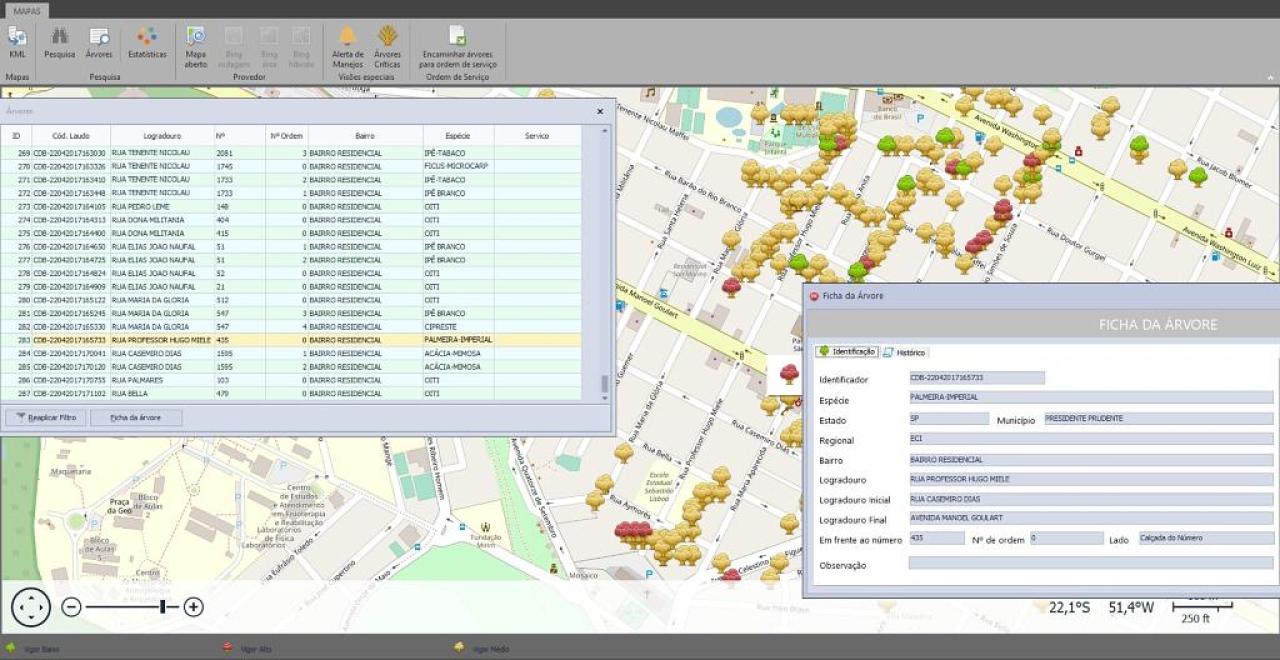Click the Regional field
This screenshot has height=660, width=1280.
coord(1091,438)
